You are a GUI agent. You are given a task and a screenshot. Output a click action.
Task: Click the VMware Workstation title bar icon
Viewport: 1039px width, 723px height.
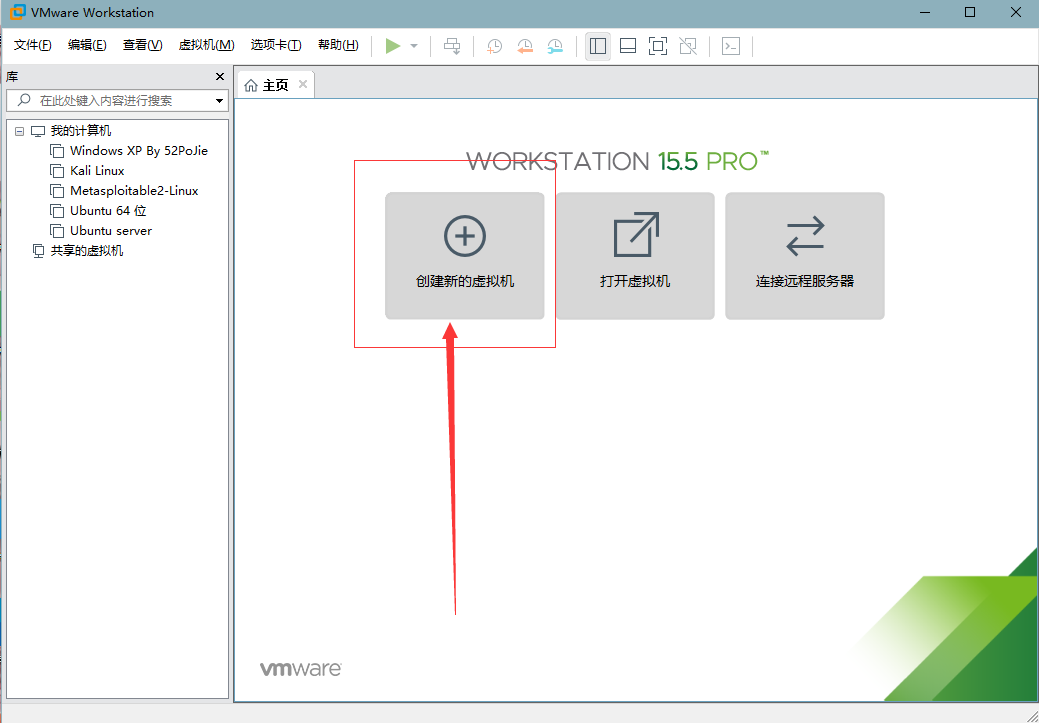pos(17,13)
